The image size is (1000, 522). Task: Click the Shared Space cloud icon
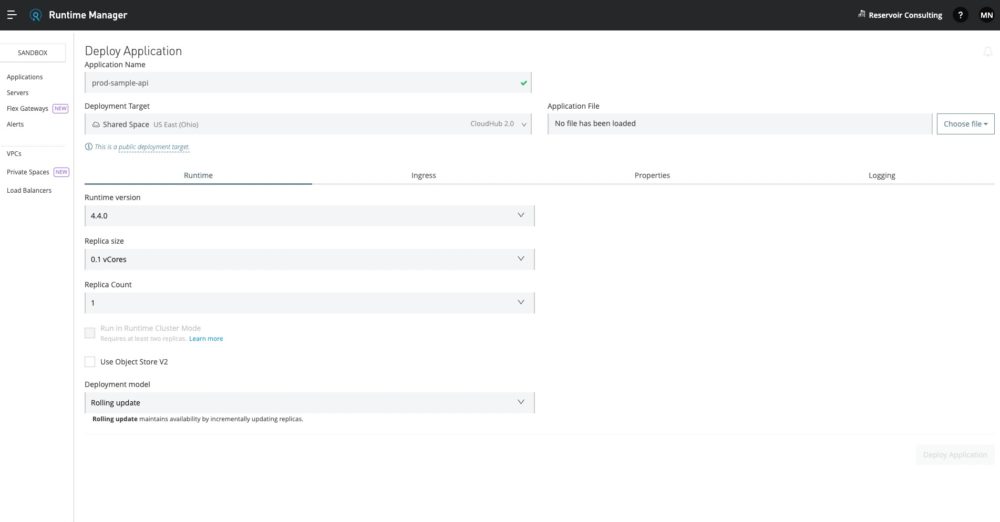[x=96, y=124]
